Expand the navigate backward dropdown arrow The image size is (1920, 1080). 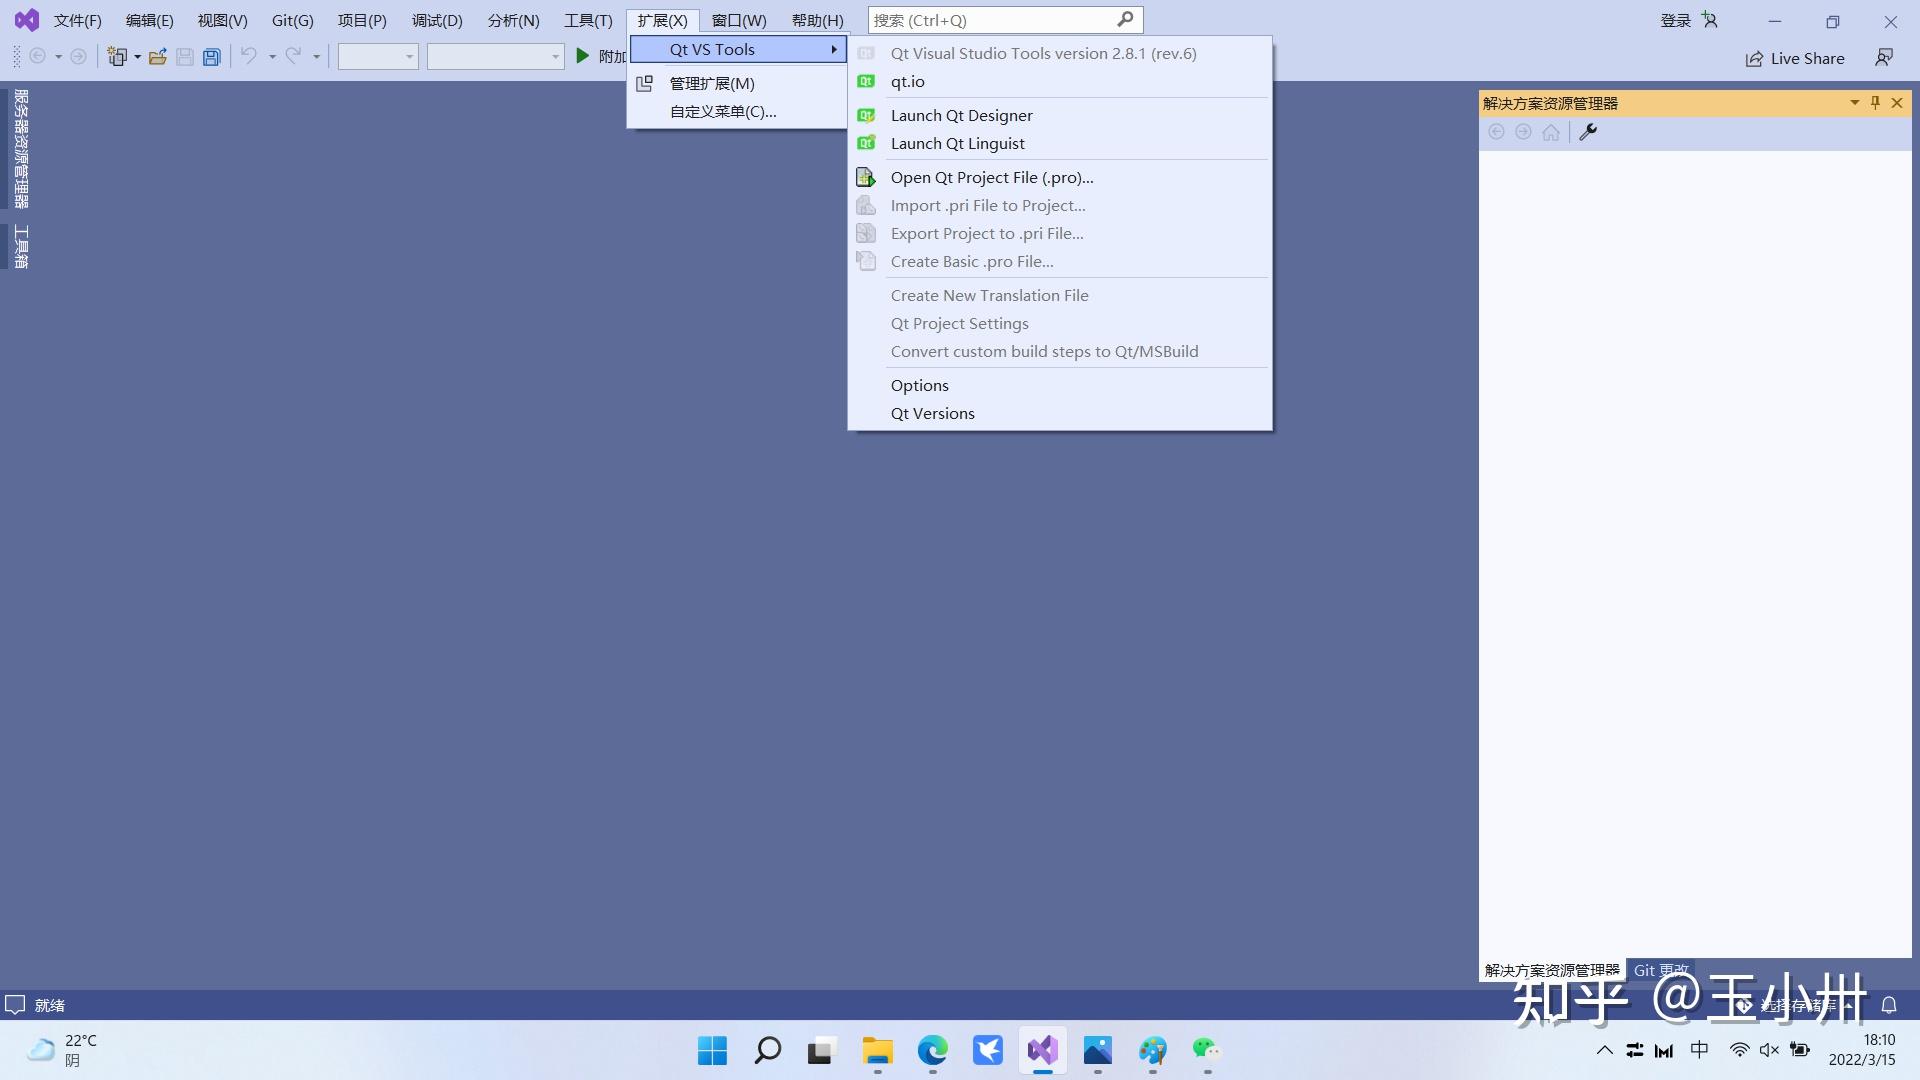(x=58, y=57)
